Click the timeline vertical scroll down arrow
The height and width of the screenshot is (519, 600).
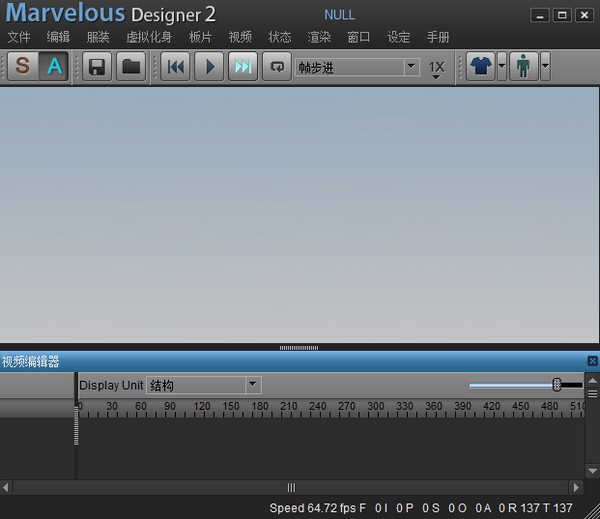tap(592, 471)
